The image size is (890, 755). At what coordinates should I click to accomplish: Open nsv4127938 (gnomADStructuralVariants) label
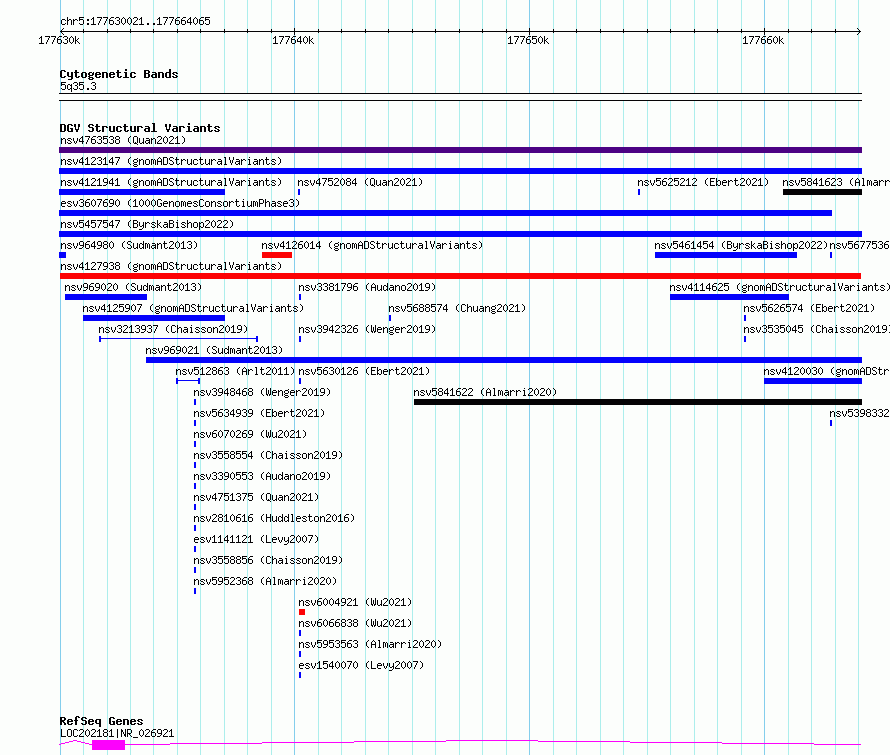point(171,266)
